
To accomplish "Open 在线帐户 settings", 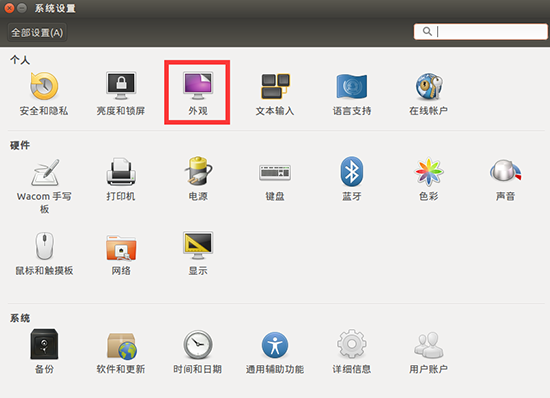I will tap(428, 94).
